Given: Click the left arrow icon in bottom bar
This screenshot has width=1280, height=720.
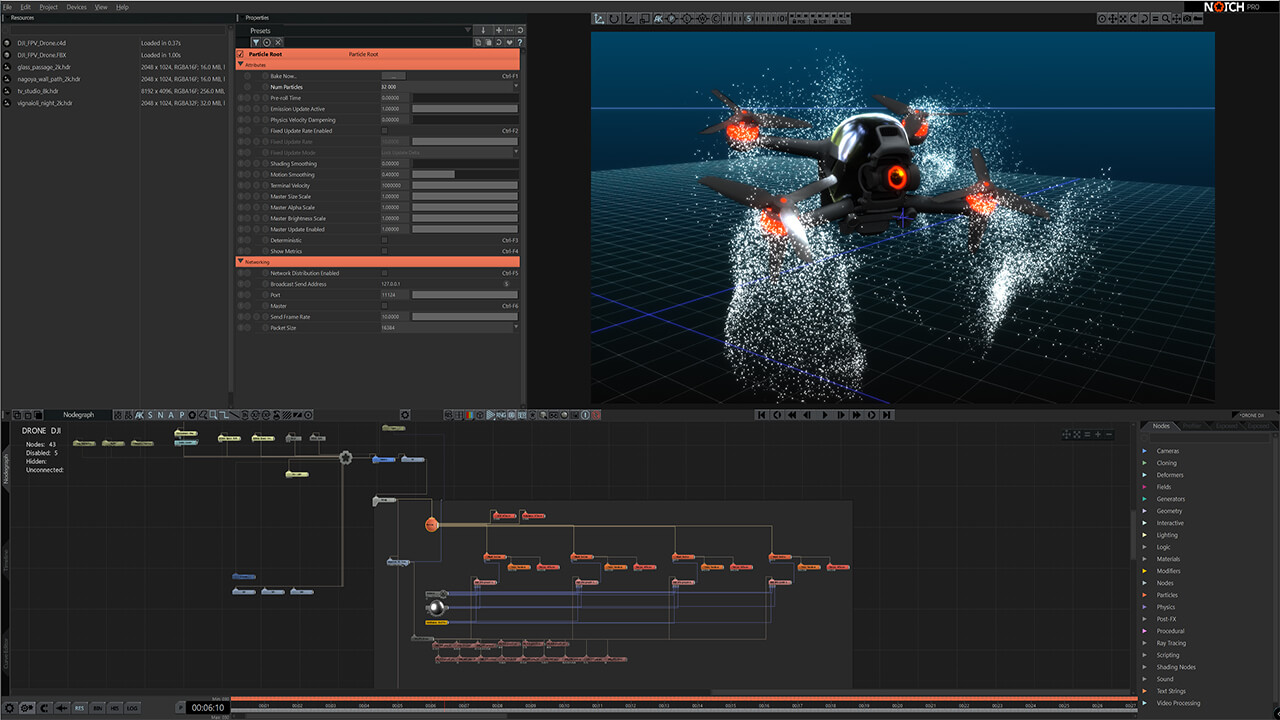Looking at the screenshot, I should tap(62, 708).
